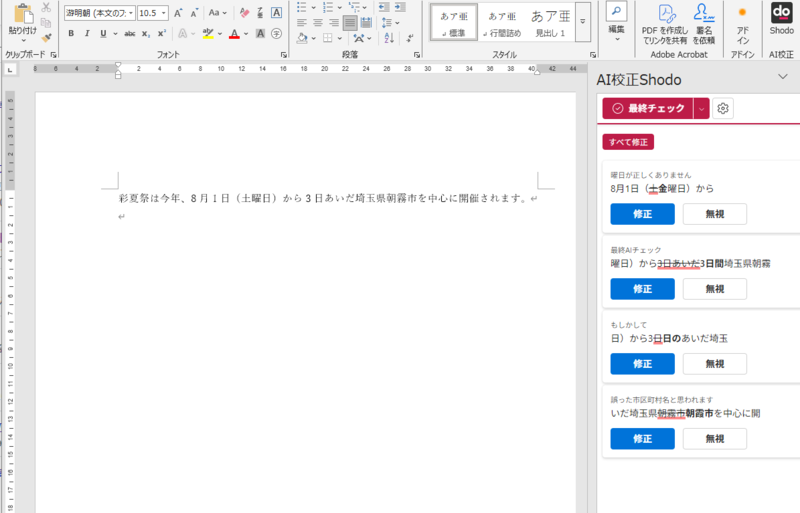Increase paragraph indent

tap(400, 7)
